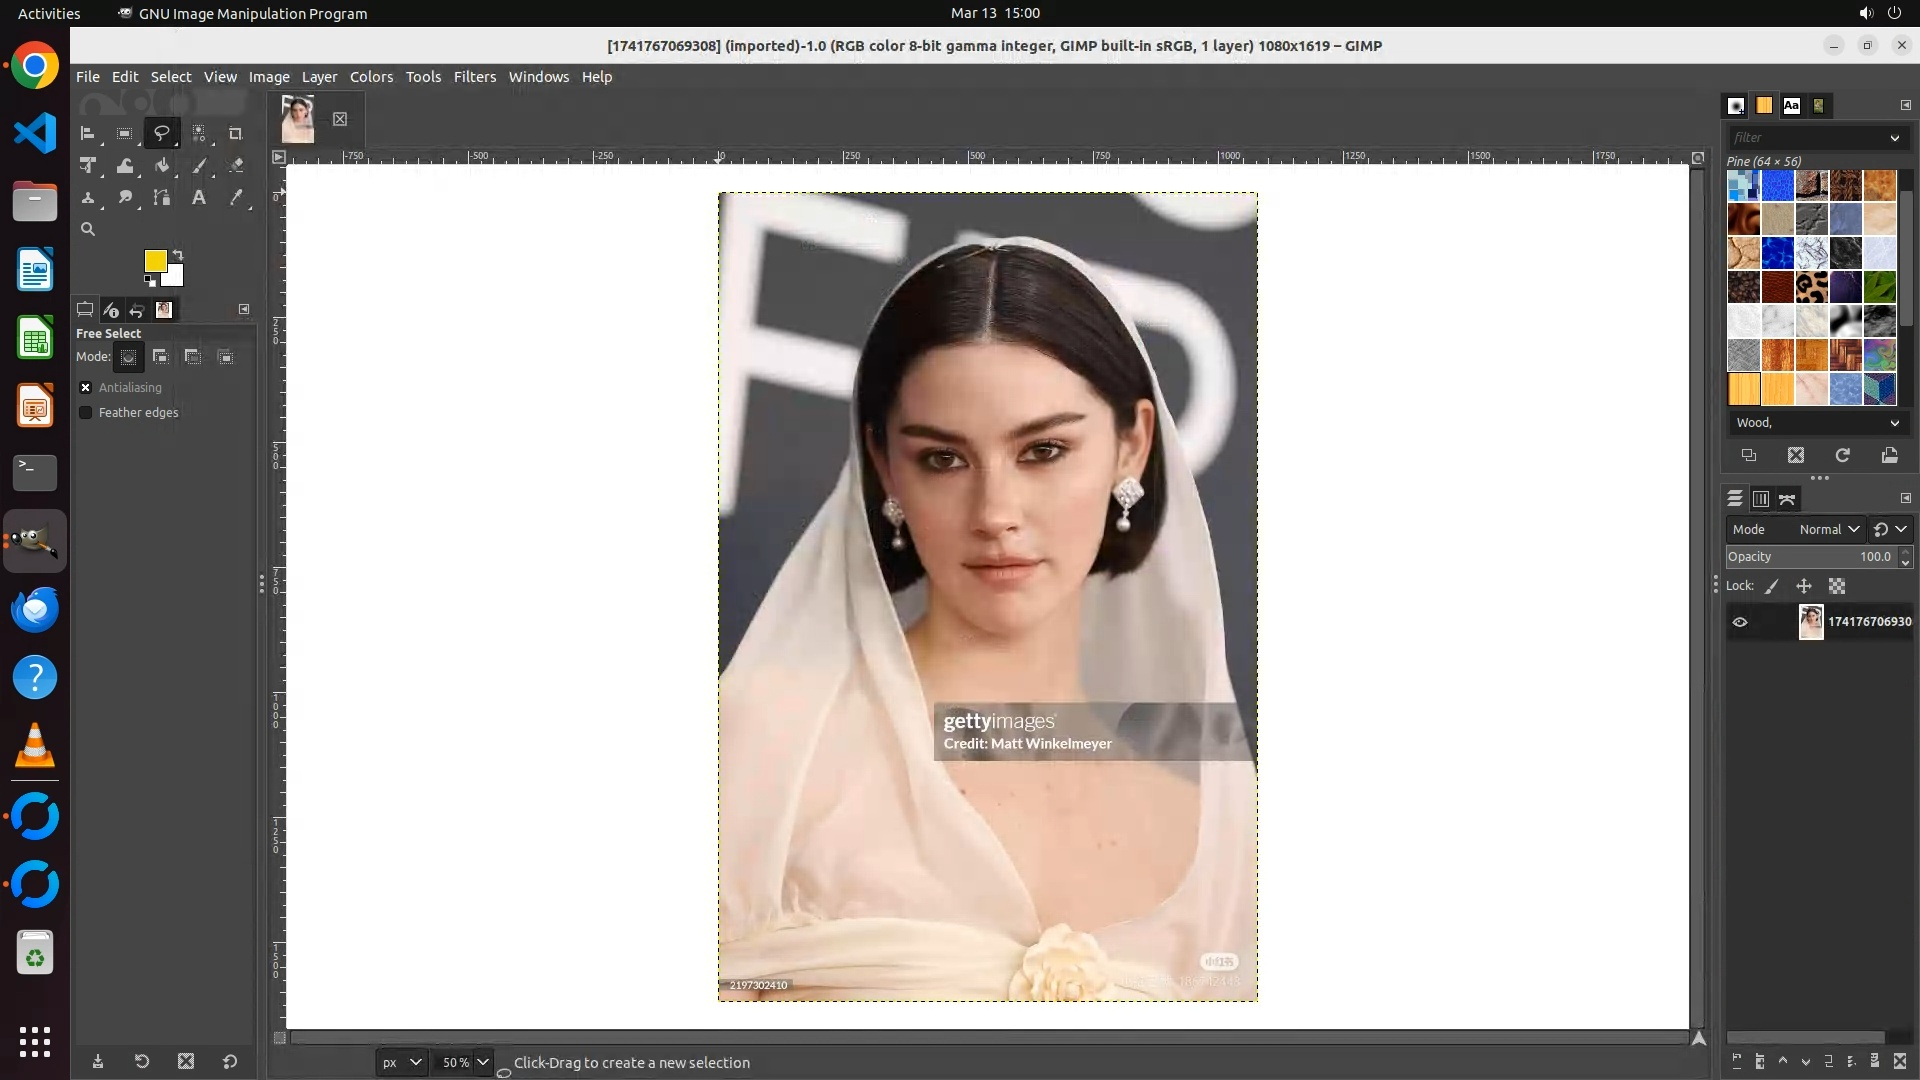Open the Colors menu
The height and width of the screenshot is (1080, 1920).
[x=371, y=77]
